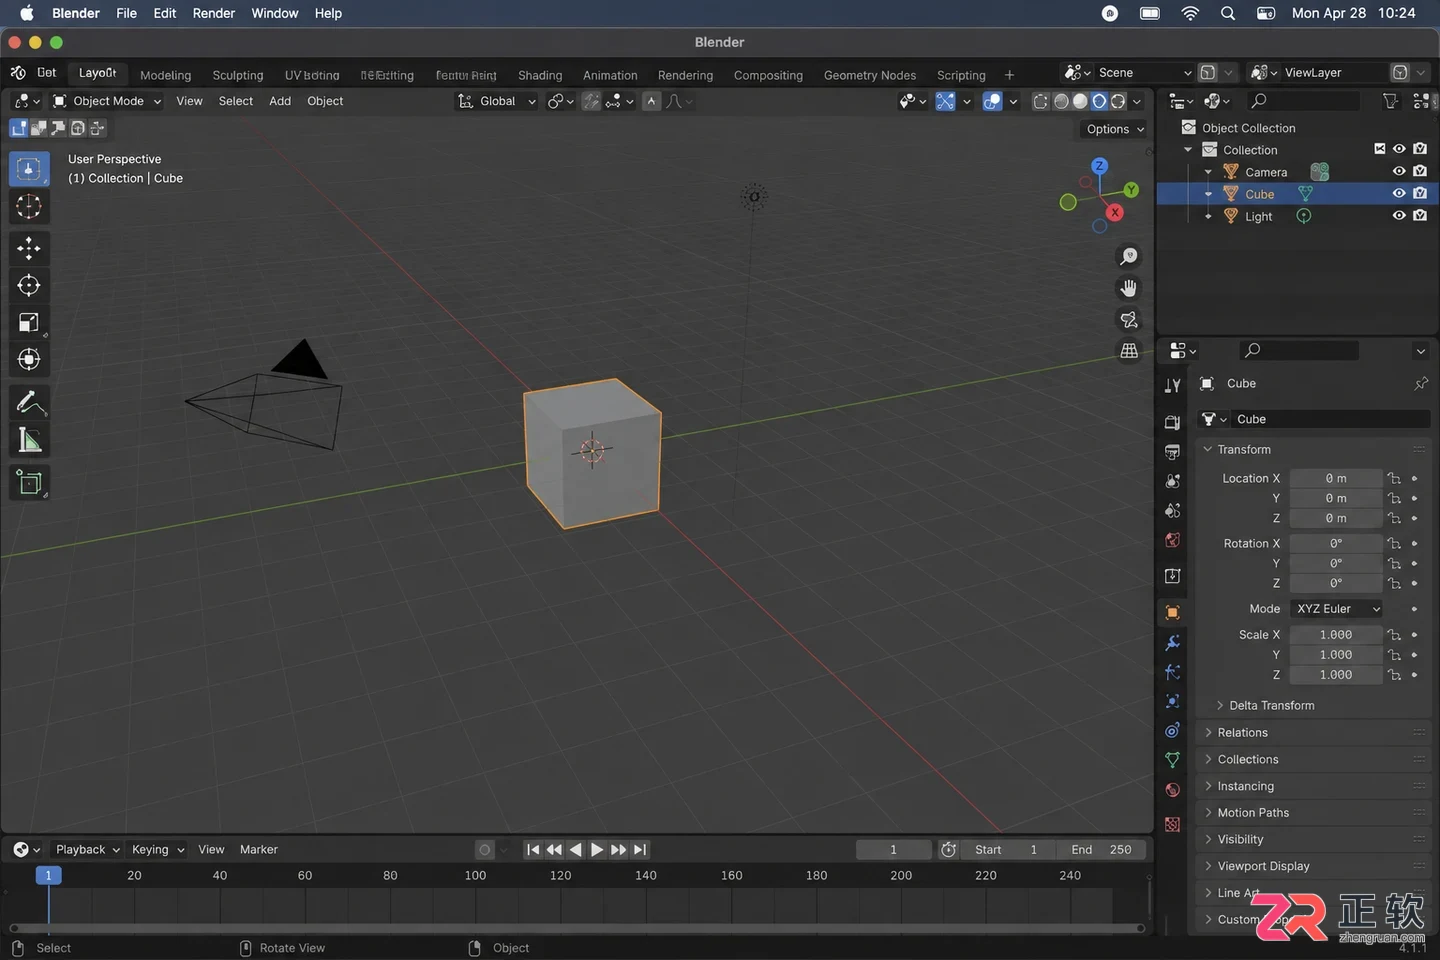
Task: Expand the Visibility panel
Action: (x=1240, y=839)
